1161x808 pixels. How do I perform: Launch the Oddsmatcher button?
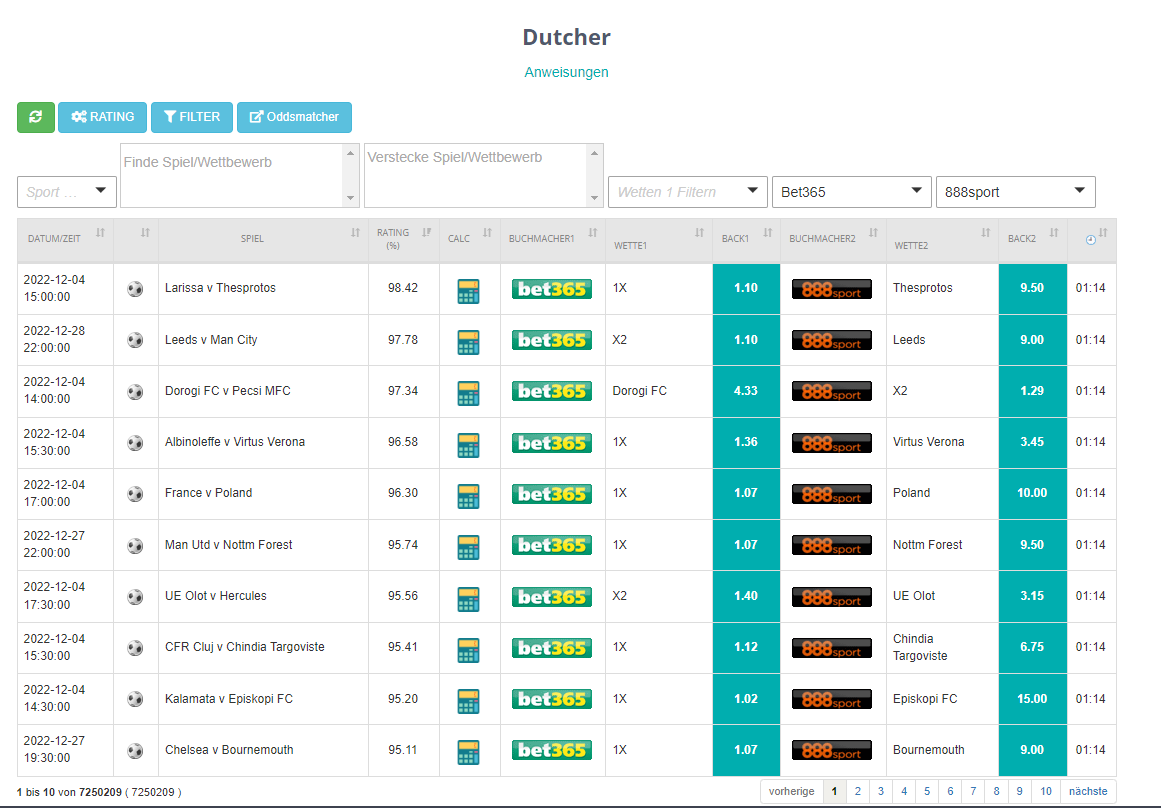pos(294,117)
